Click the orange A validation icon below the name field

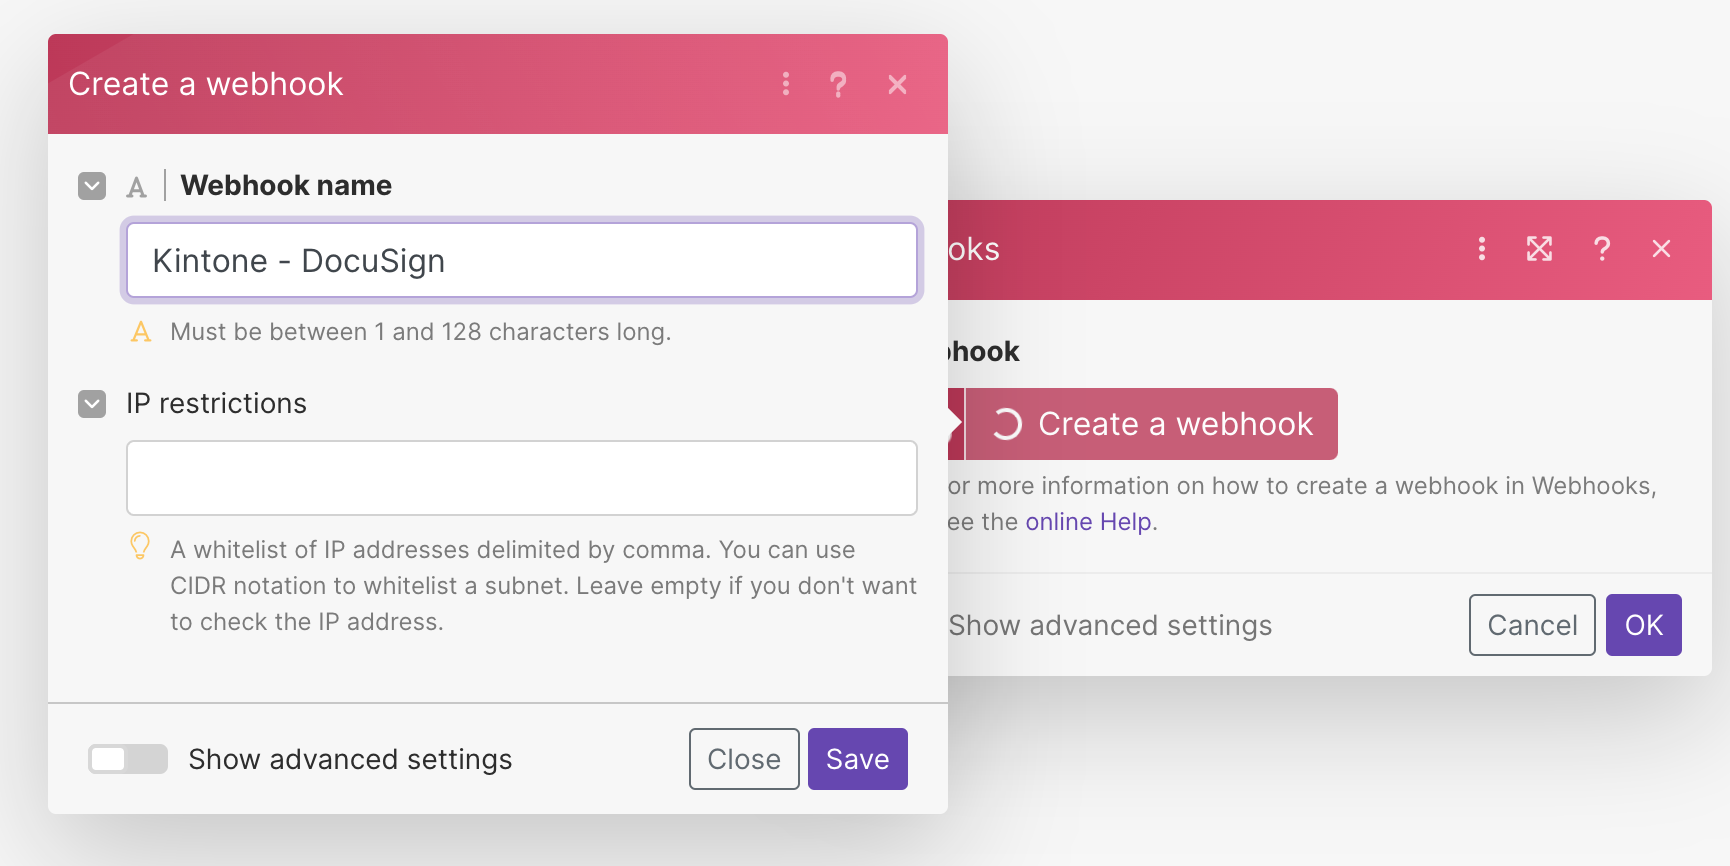tap(141, 332)
